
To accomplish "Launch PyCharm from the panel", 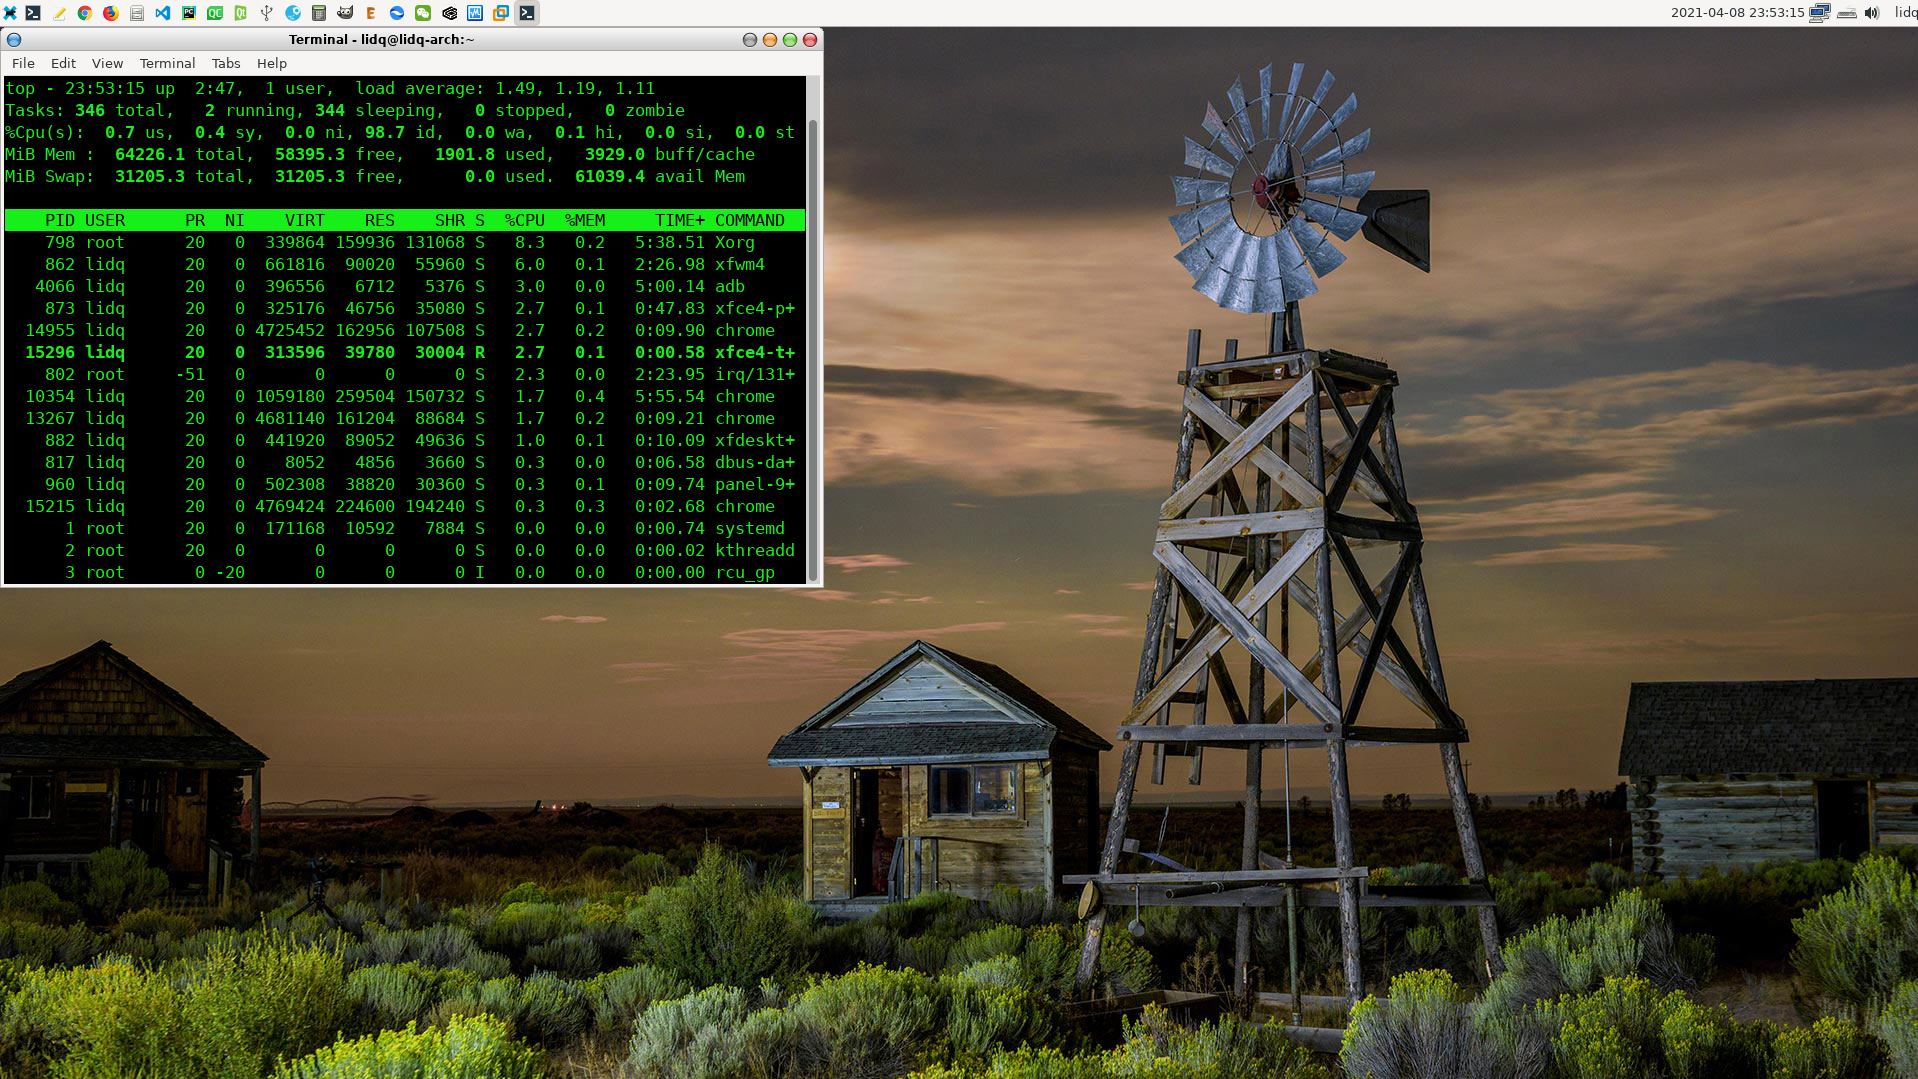I will pyautogui.click(x=189, y=13).
